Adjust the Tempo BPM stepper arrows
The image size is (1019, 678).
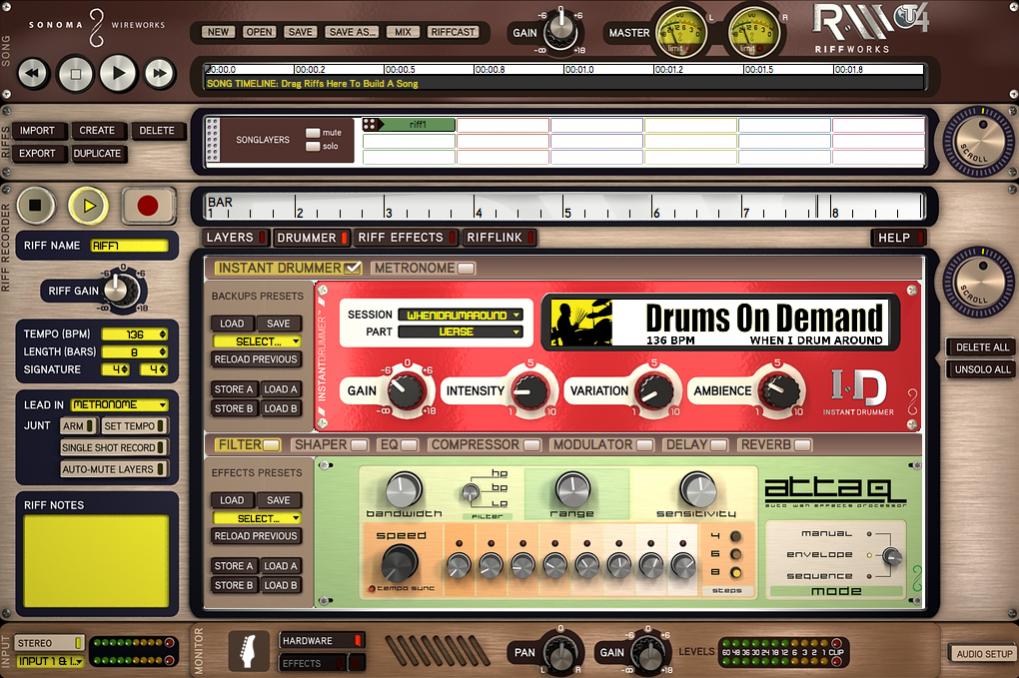[162, 334]
